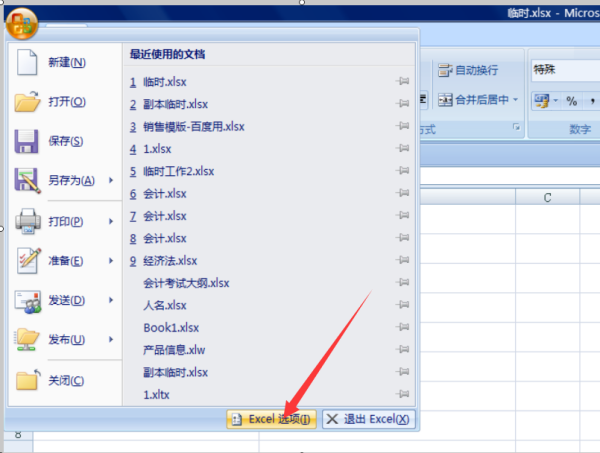Click the printer icon

point(28,221)
